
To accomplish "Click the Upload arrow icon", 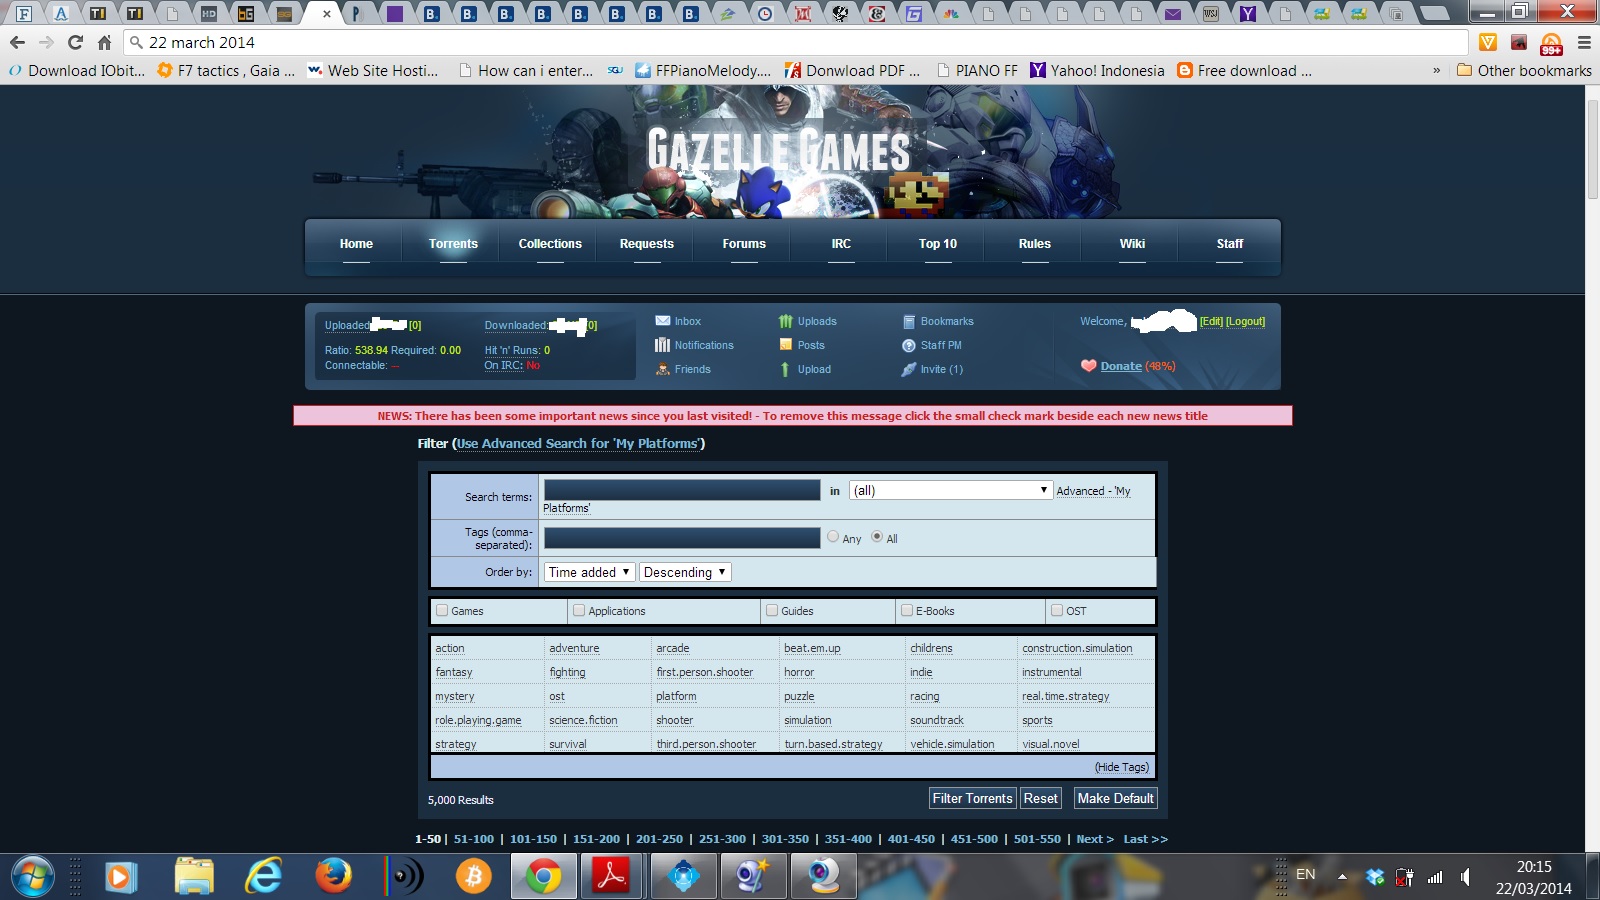I will pyautogui.click(x=785, y=369).
